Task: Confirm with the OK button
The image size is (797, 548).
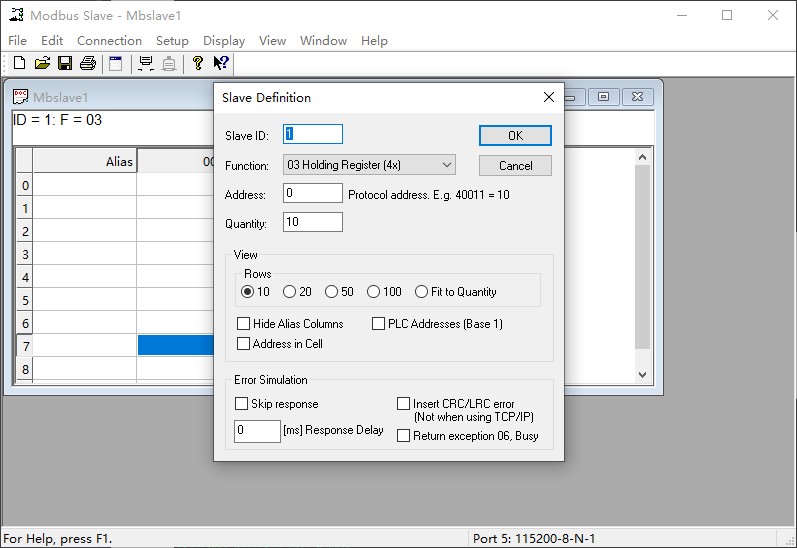Action: (x=515, y=136)
